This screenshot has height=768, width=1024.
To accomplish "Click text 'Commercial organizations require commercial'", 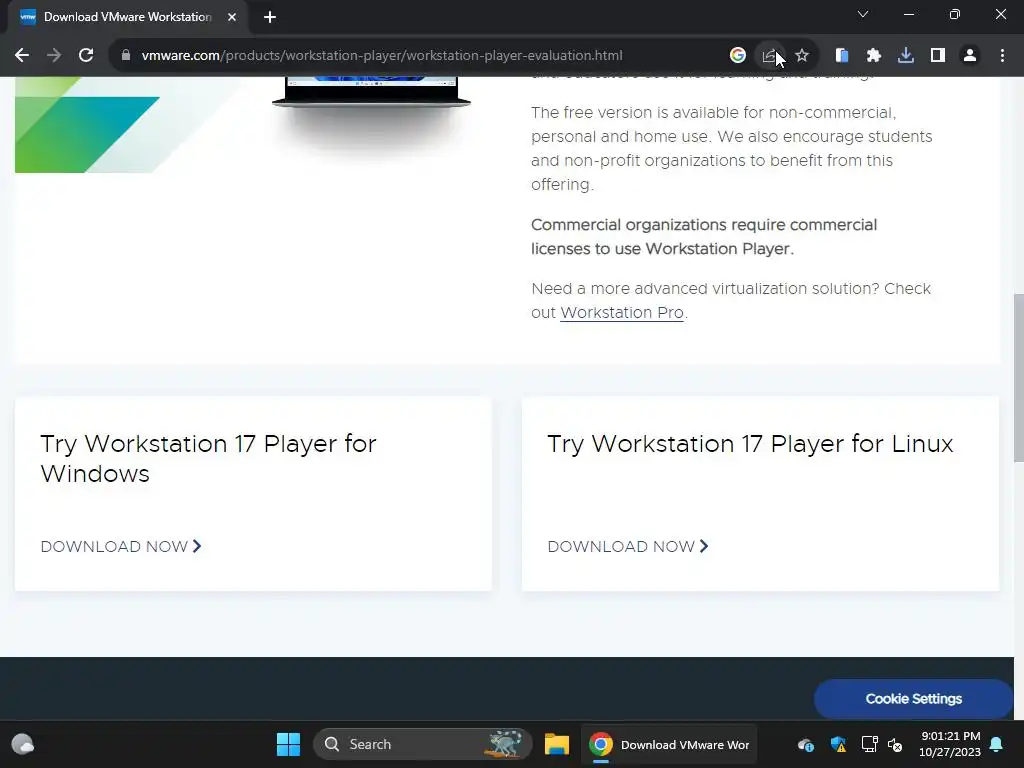I will click(x=704, y=225).
